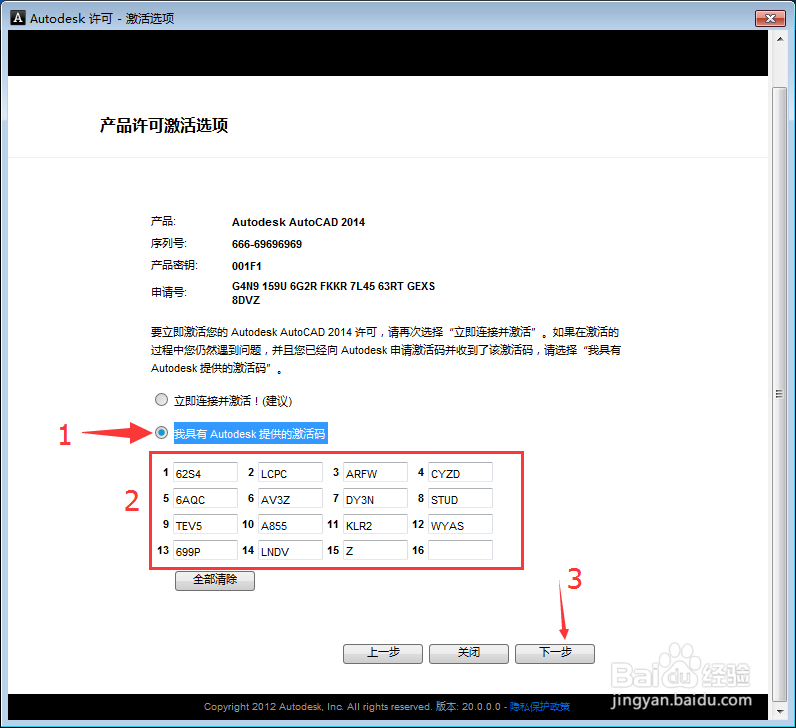Click the 序列号 label
796x728 pixels.
(169, 244)
